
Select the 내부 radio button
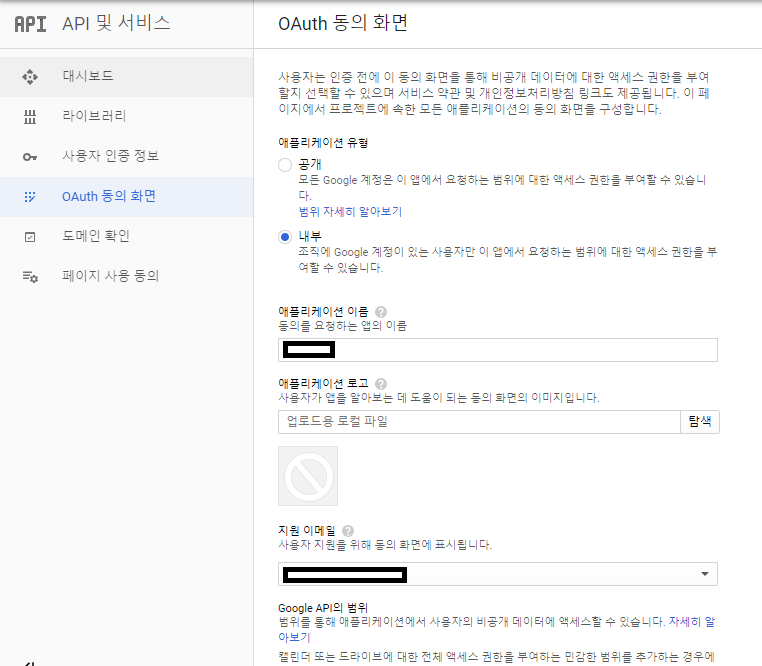click(x=285, y=237)
